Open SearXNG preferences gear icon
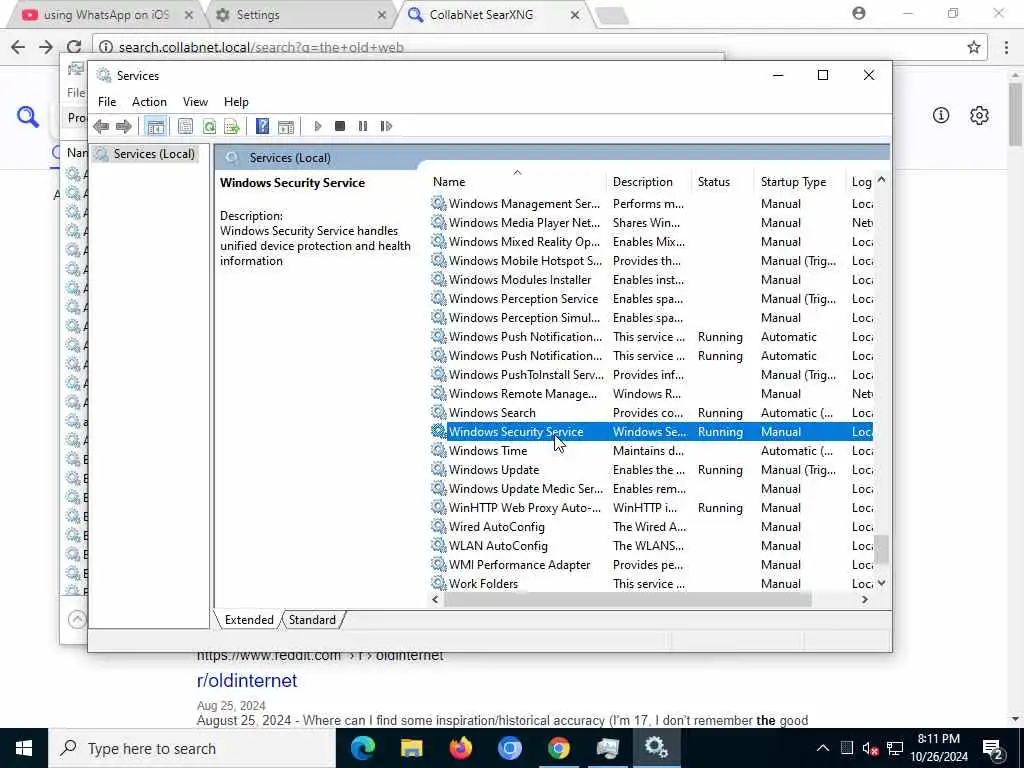Screen dimensions: 1024x768 (x=979, y=116)
